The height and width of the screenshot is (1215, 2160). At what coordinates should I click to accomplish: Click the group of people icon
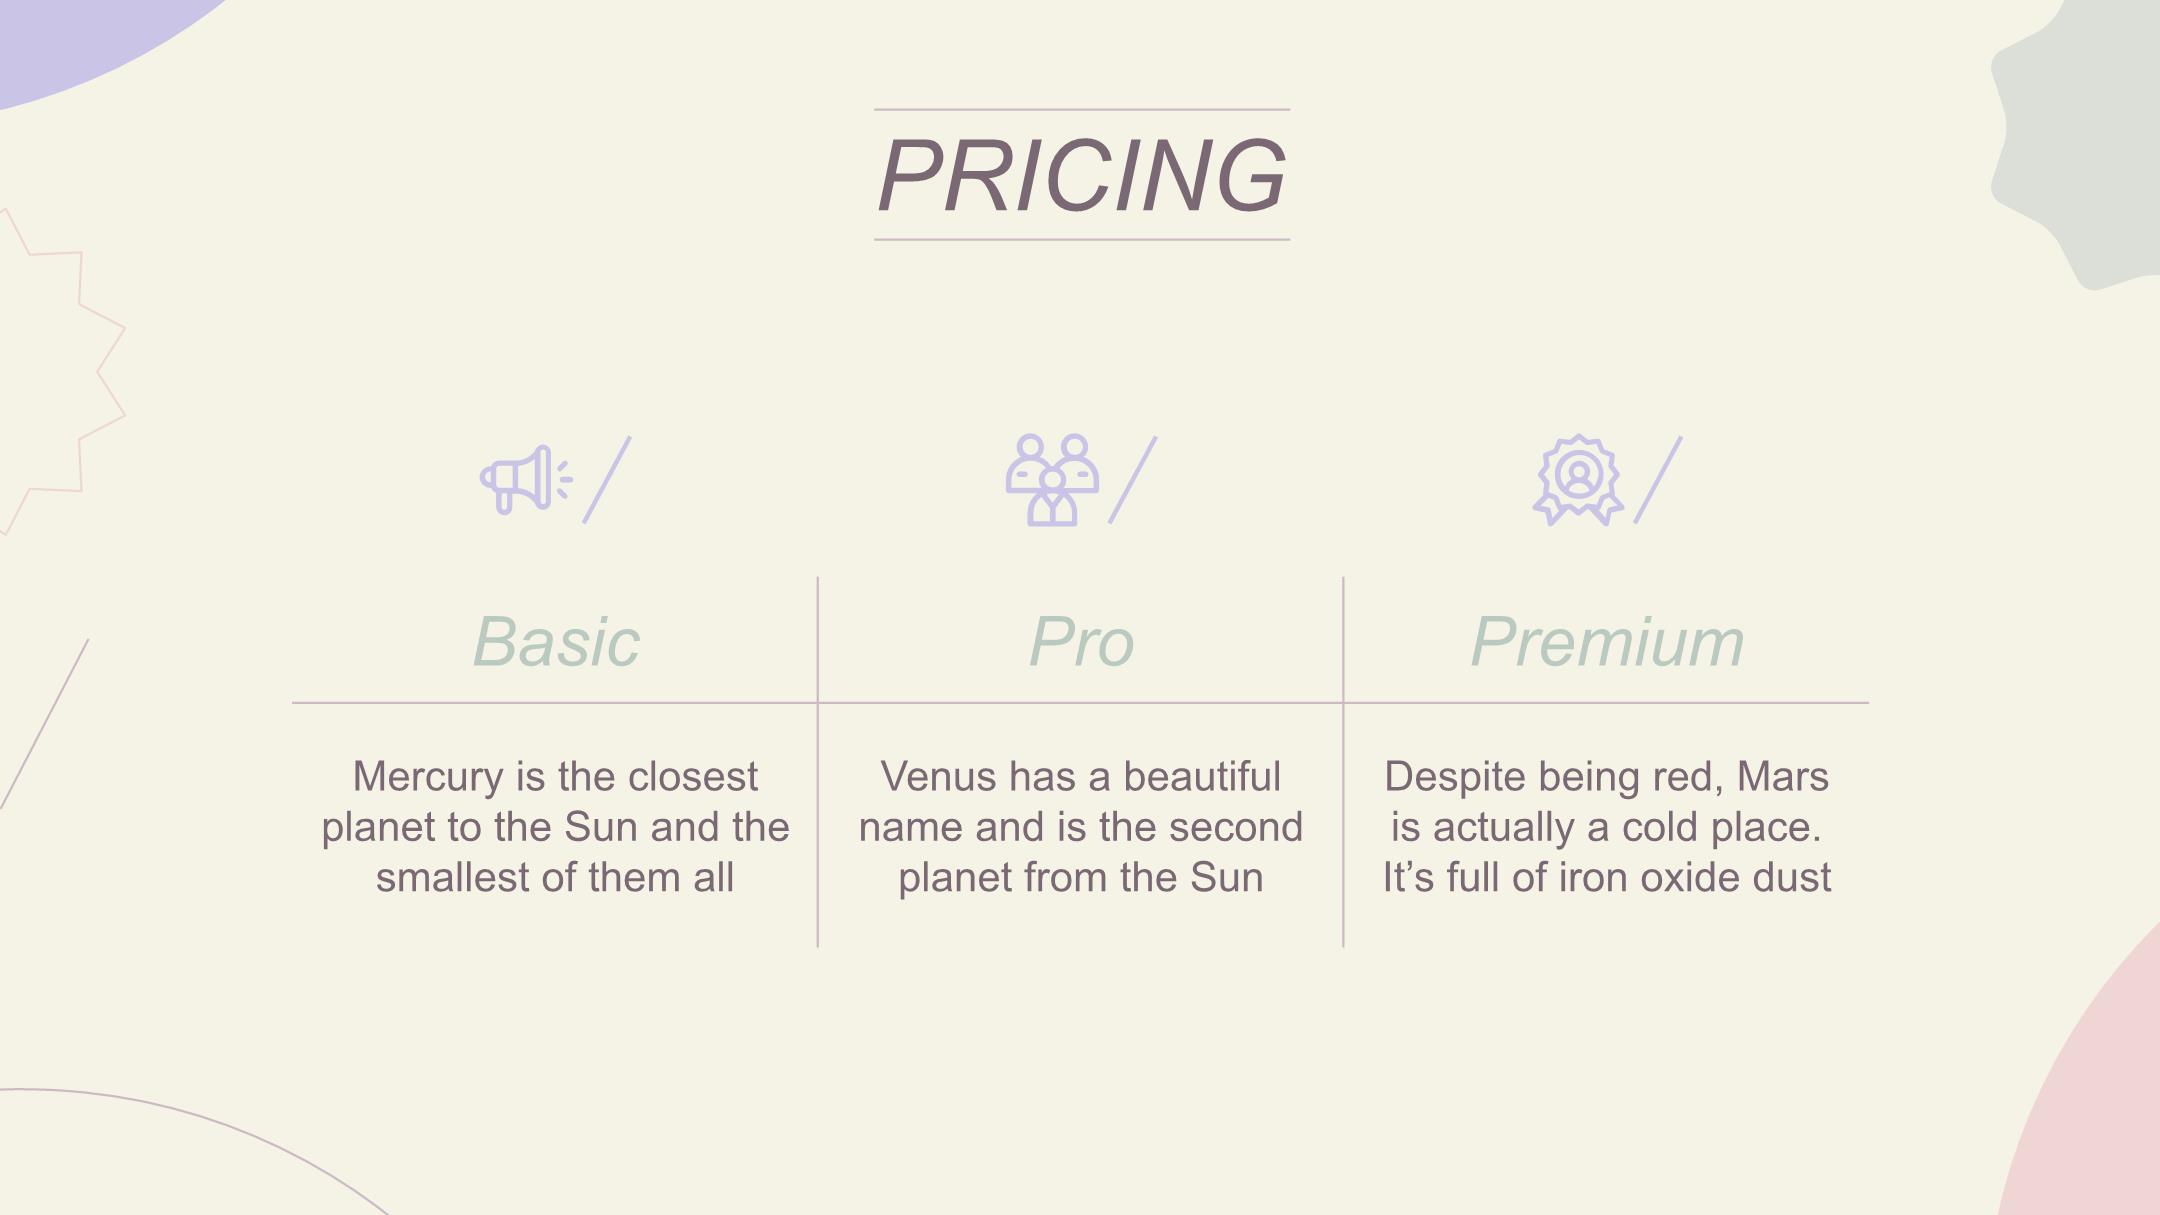point(1052,480)
